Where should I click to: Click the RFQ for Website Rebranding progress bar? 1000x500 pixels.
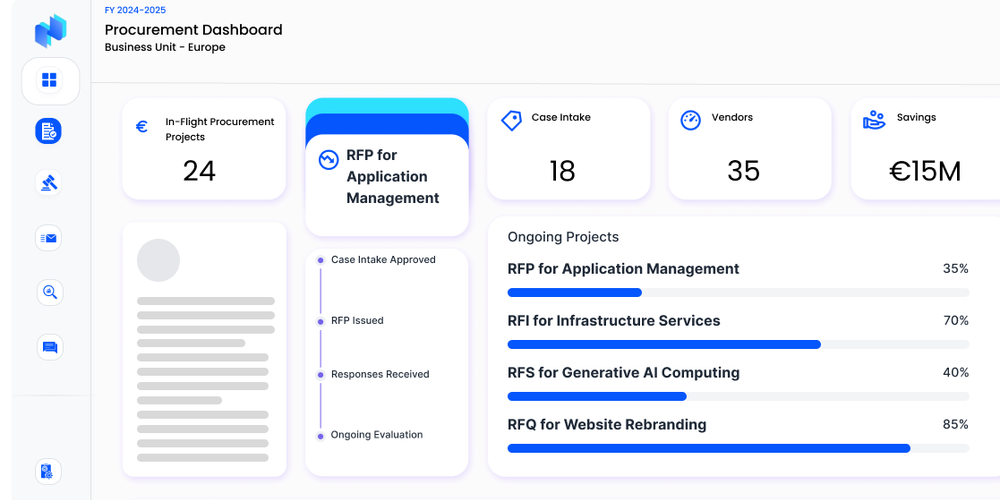[x=738, y=448]
